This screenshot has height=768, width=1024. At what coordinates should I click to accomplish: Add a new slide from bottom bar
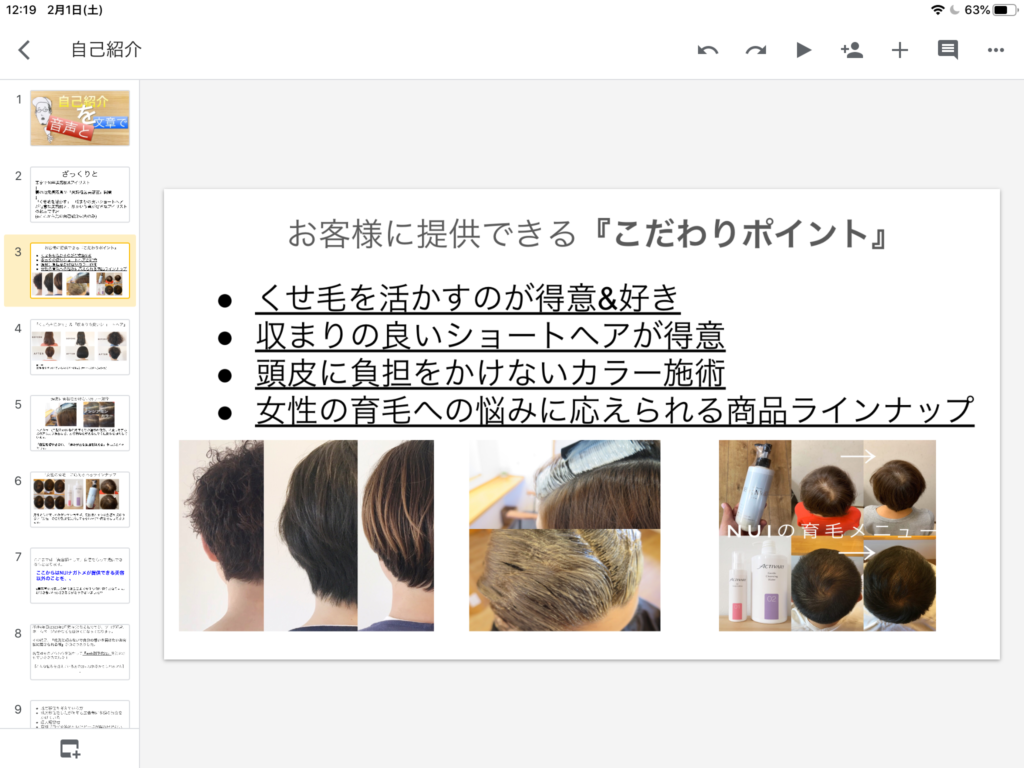coord(69,748)
